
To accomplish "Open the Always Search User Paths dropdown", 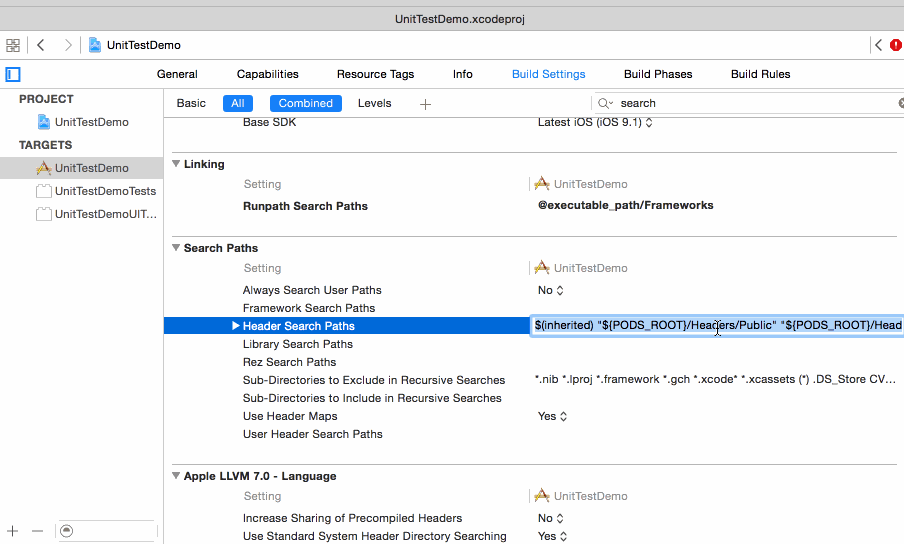I will [x=551, y=290].
